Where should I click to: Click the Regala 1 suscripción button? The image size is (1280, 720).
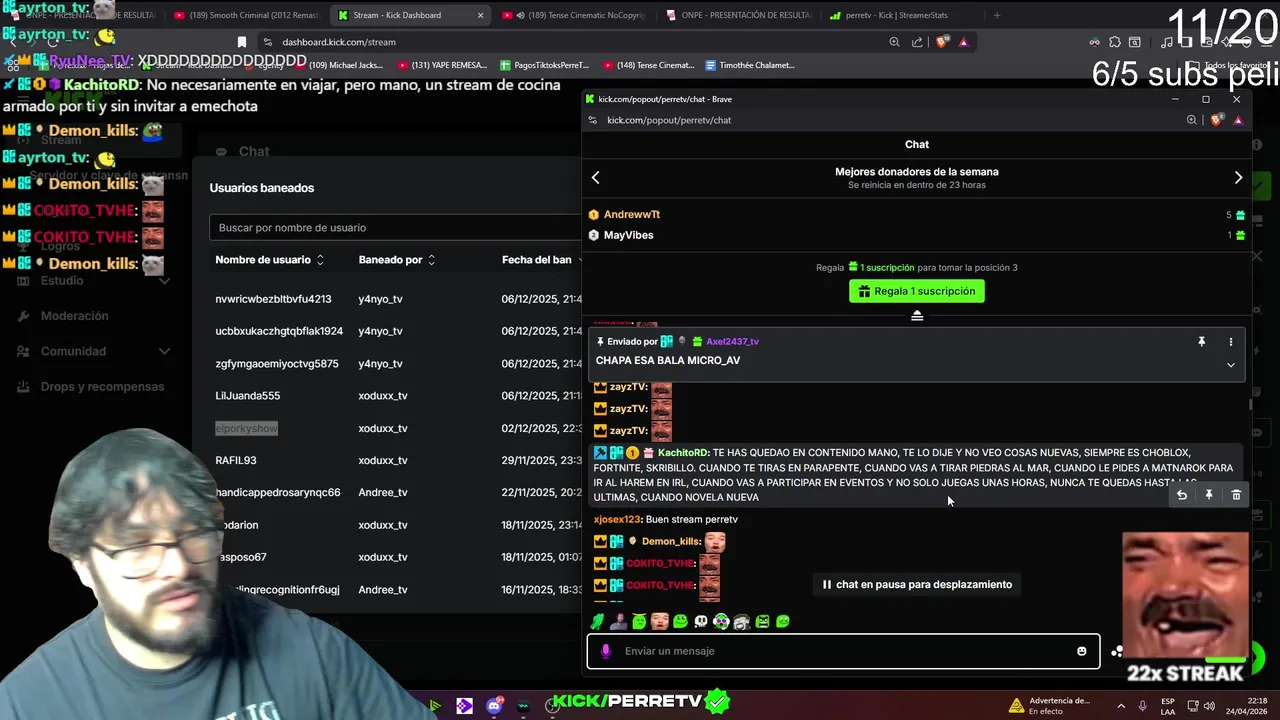click(917, 291)
